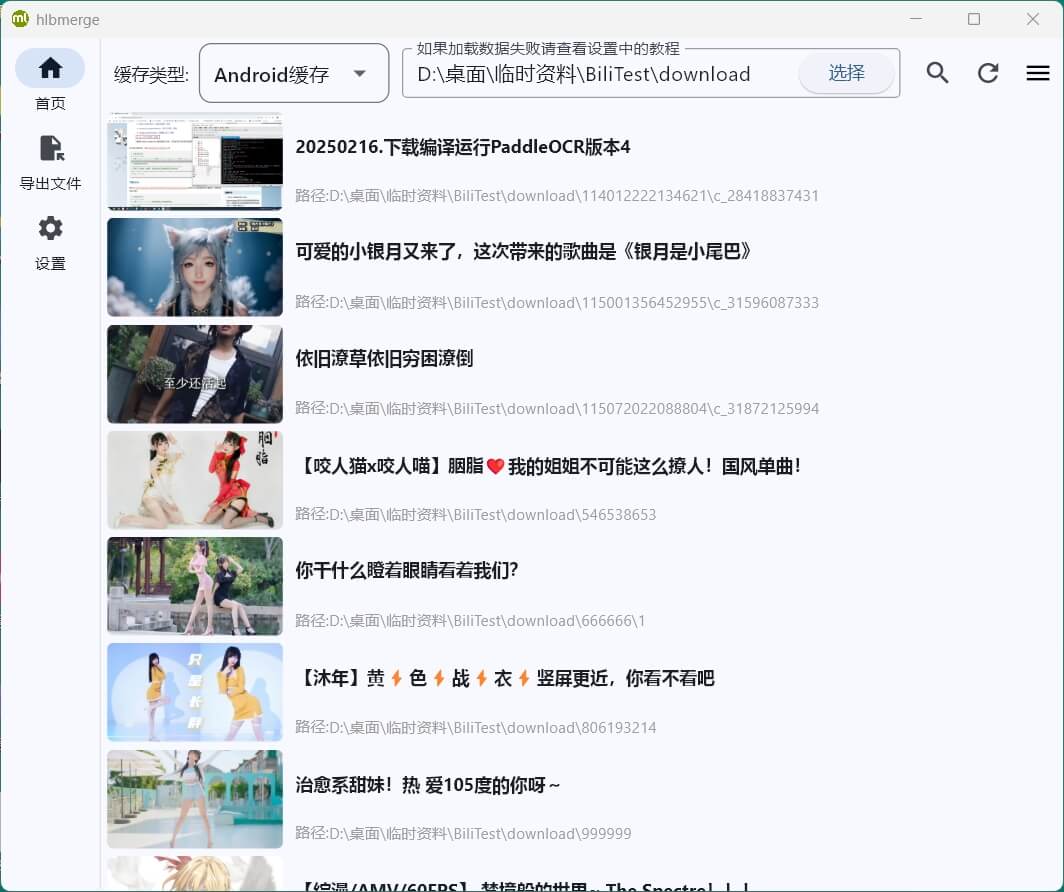This screenshot has width=1064, height=892.
Task: Click path ending download\999999
Action: (x=463, y=834)
